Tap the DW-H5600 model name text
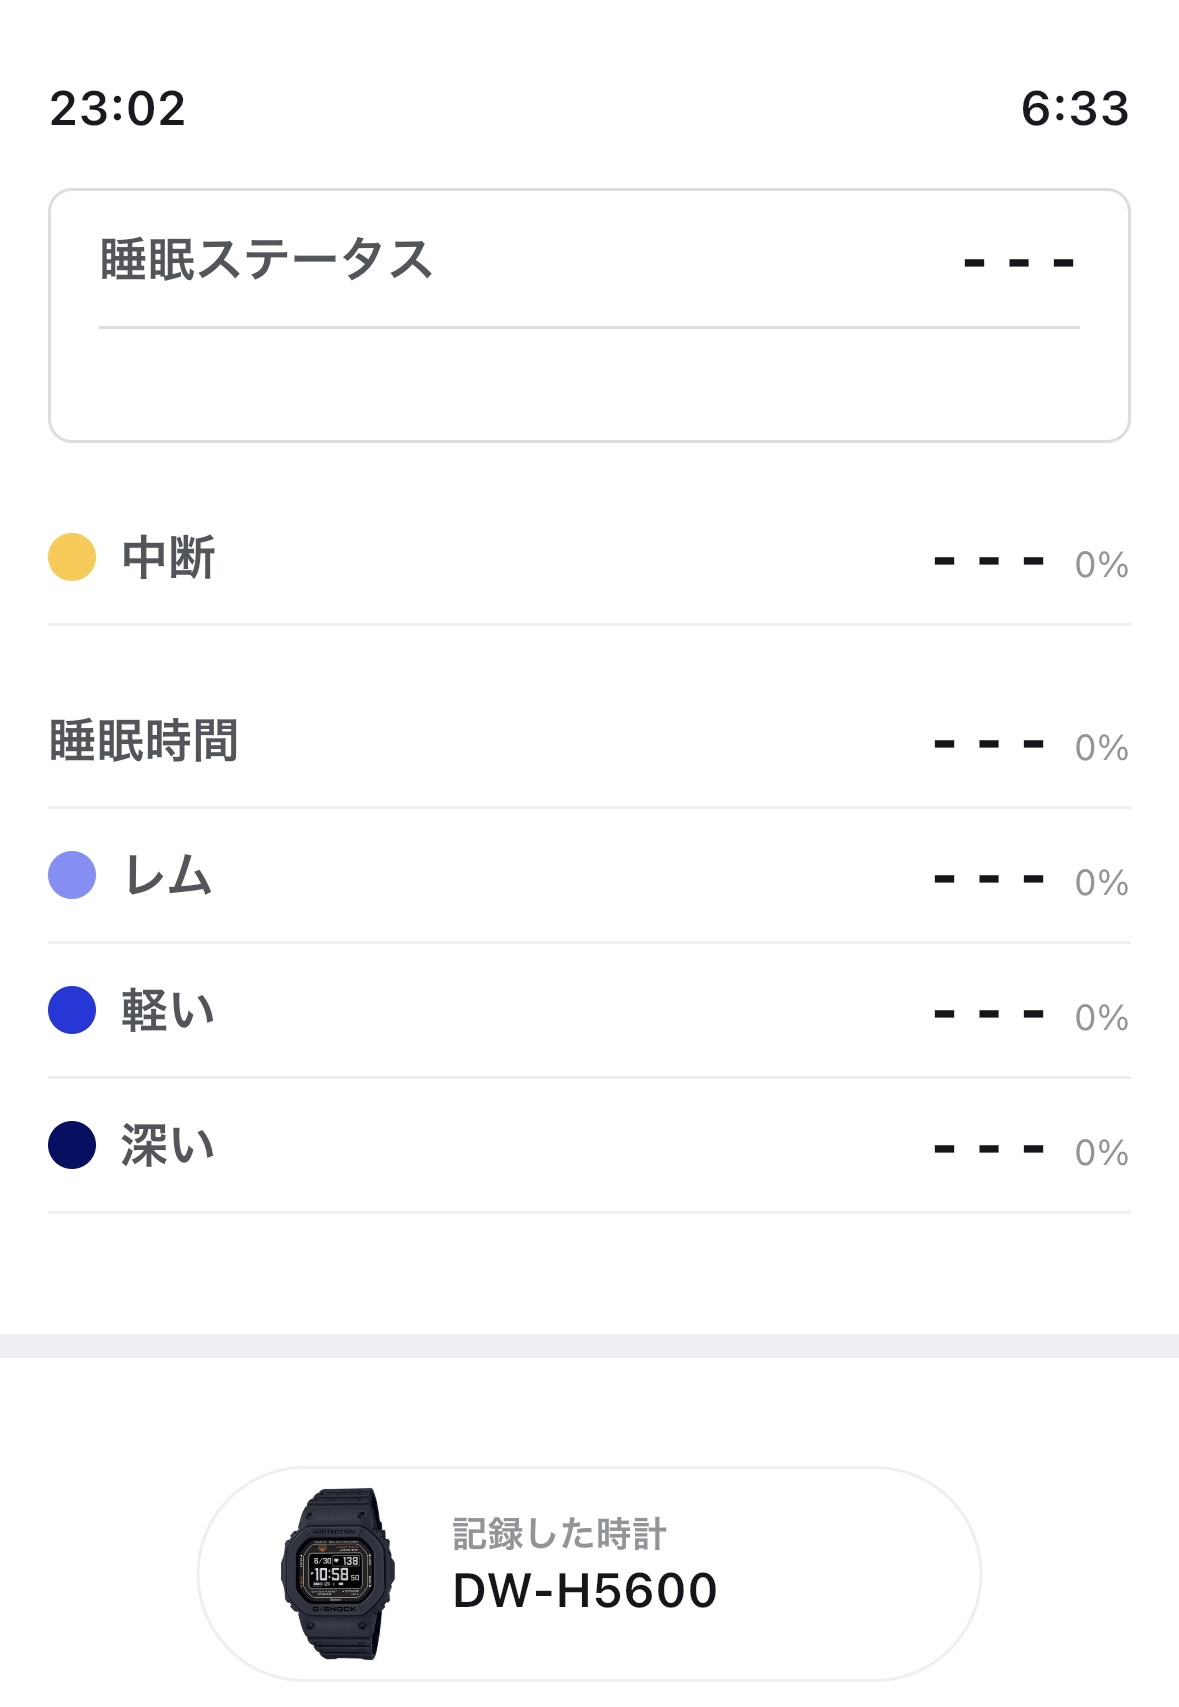The height and width of the screenshot is (1707, 1179). pos(585,1591)
